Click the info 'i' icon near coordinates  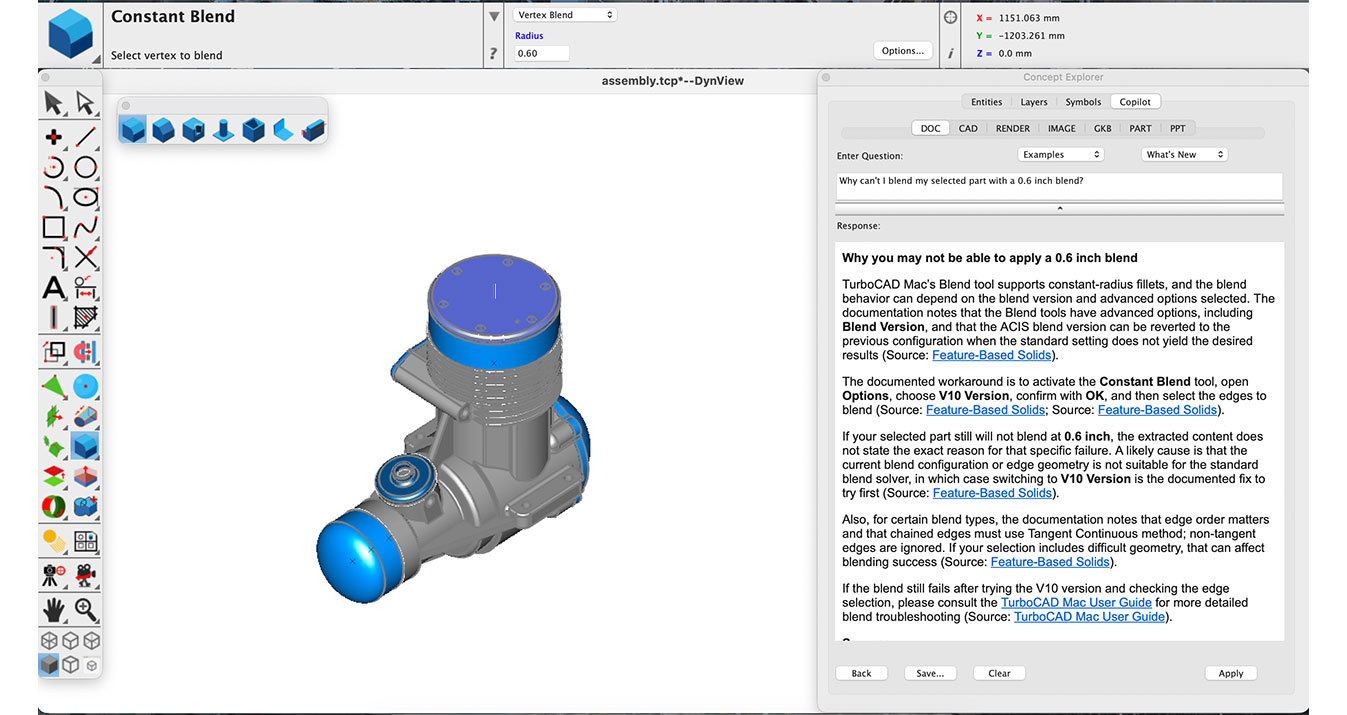point(950,54)
